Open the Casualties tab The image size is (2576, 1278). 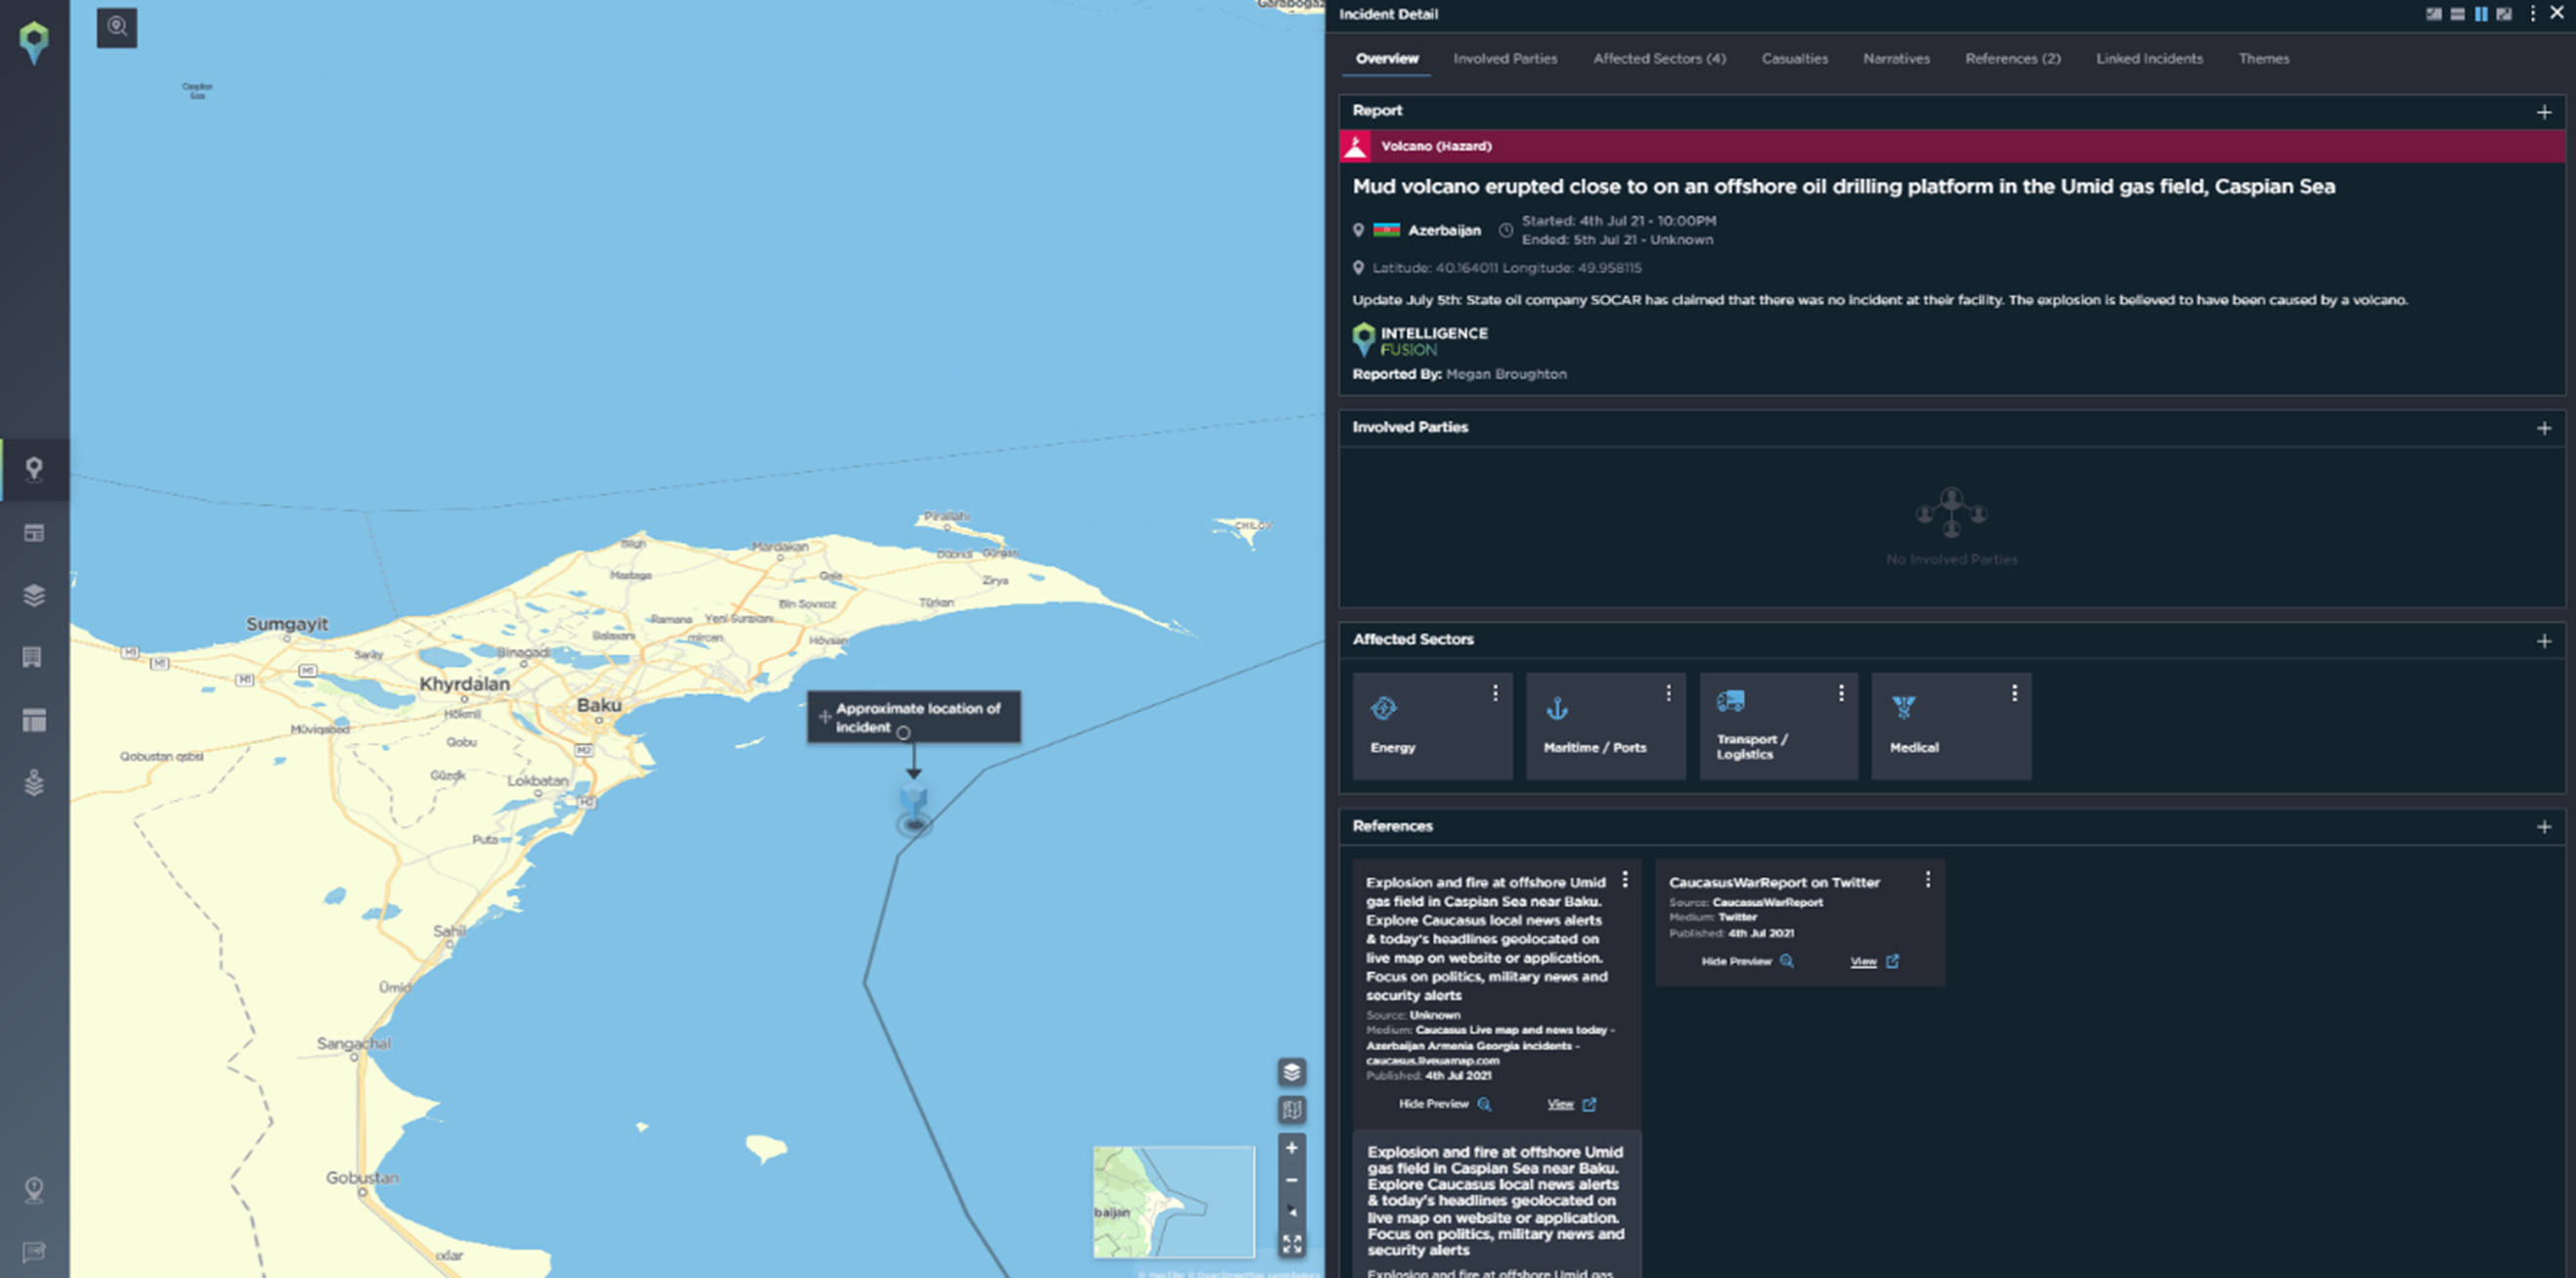[x=1794, y=58]
